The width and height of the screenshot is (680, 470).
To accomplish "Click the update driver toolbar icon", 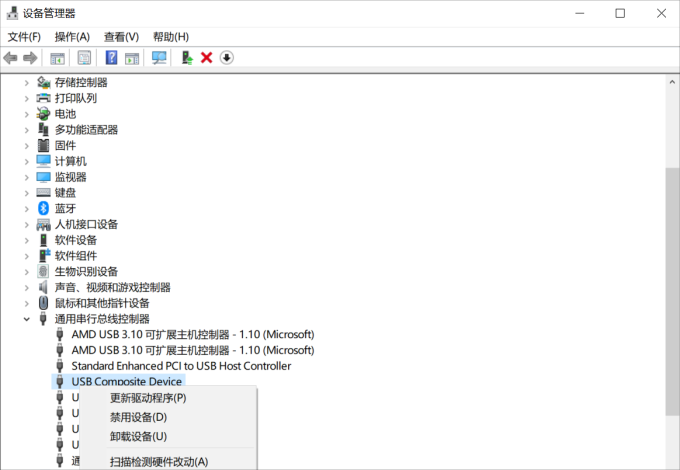I will point(187,58).
